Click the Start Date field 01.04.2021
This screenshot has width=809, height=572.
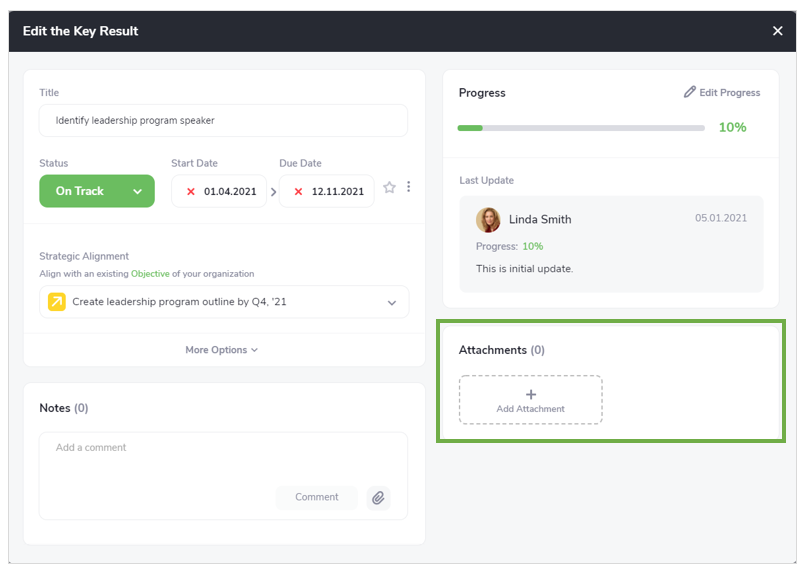click(x=230, y=191)
